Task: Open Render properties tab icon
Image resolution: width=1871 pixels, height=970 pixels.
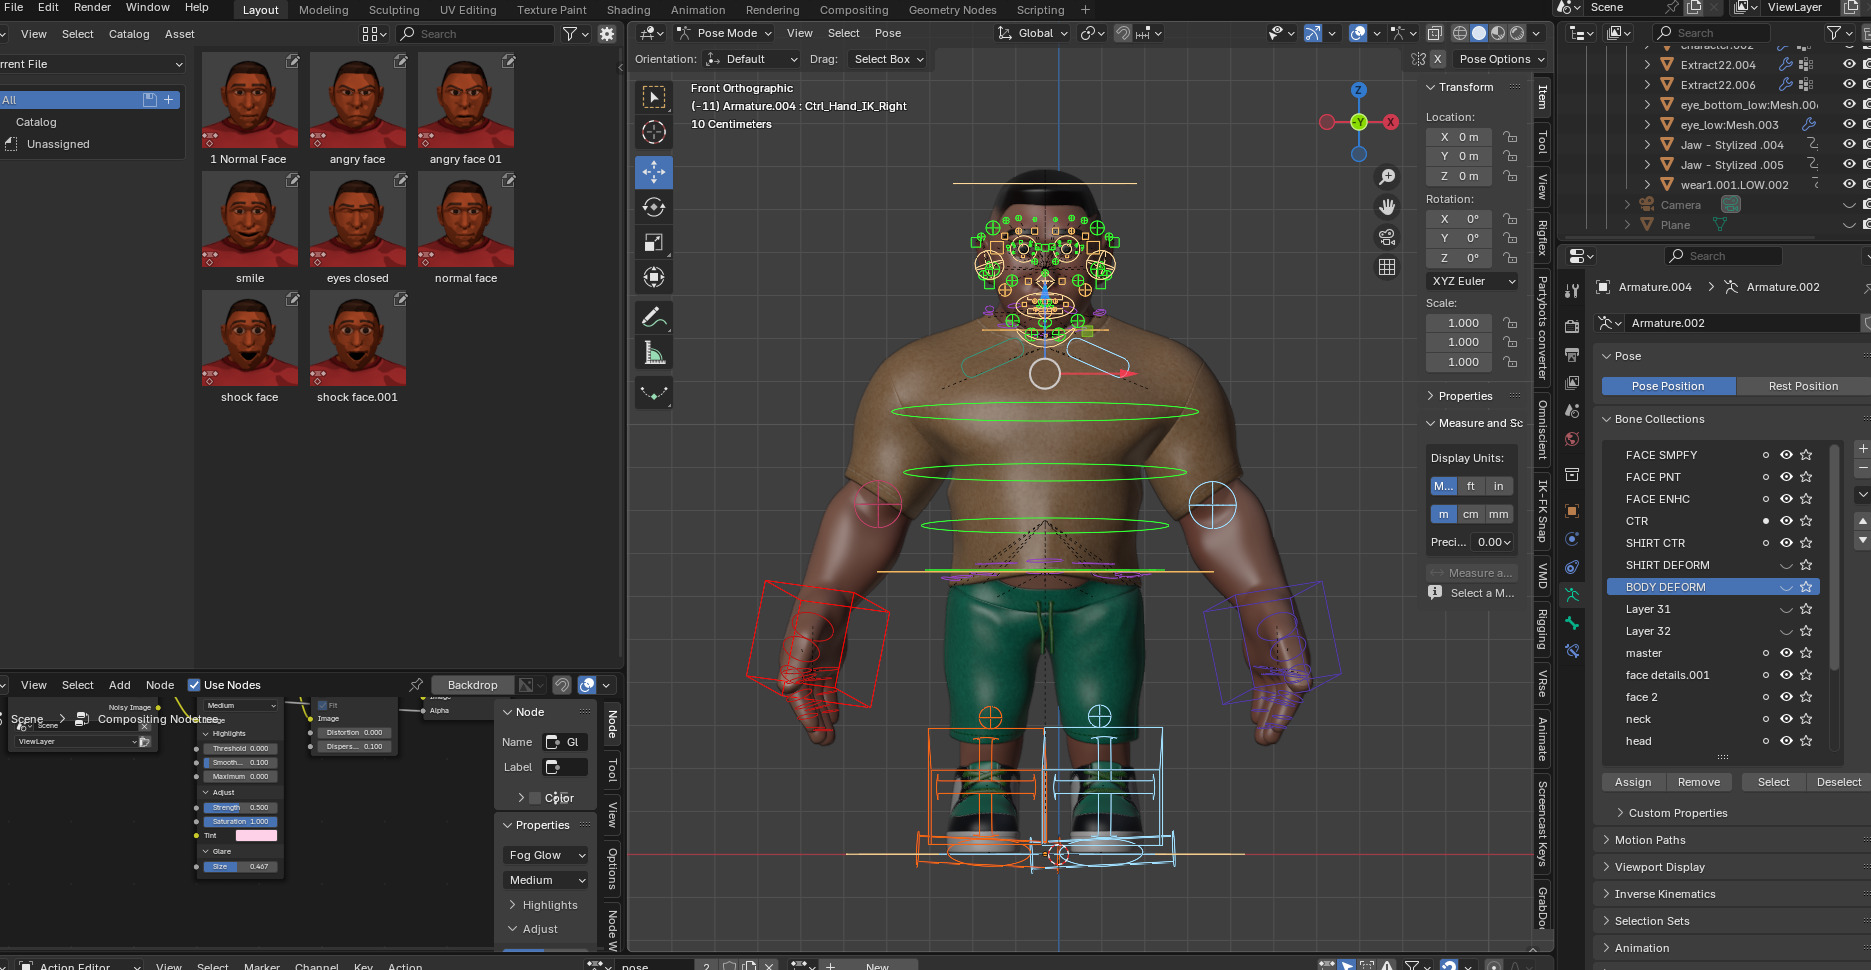Action: [1572, 327]
